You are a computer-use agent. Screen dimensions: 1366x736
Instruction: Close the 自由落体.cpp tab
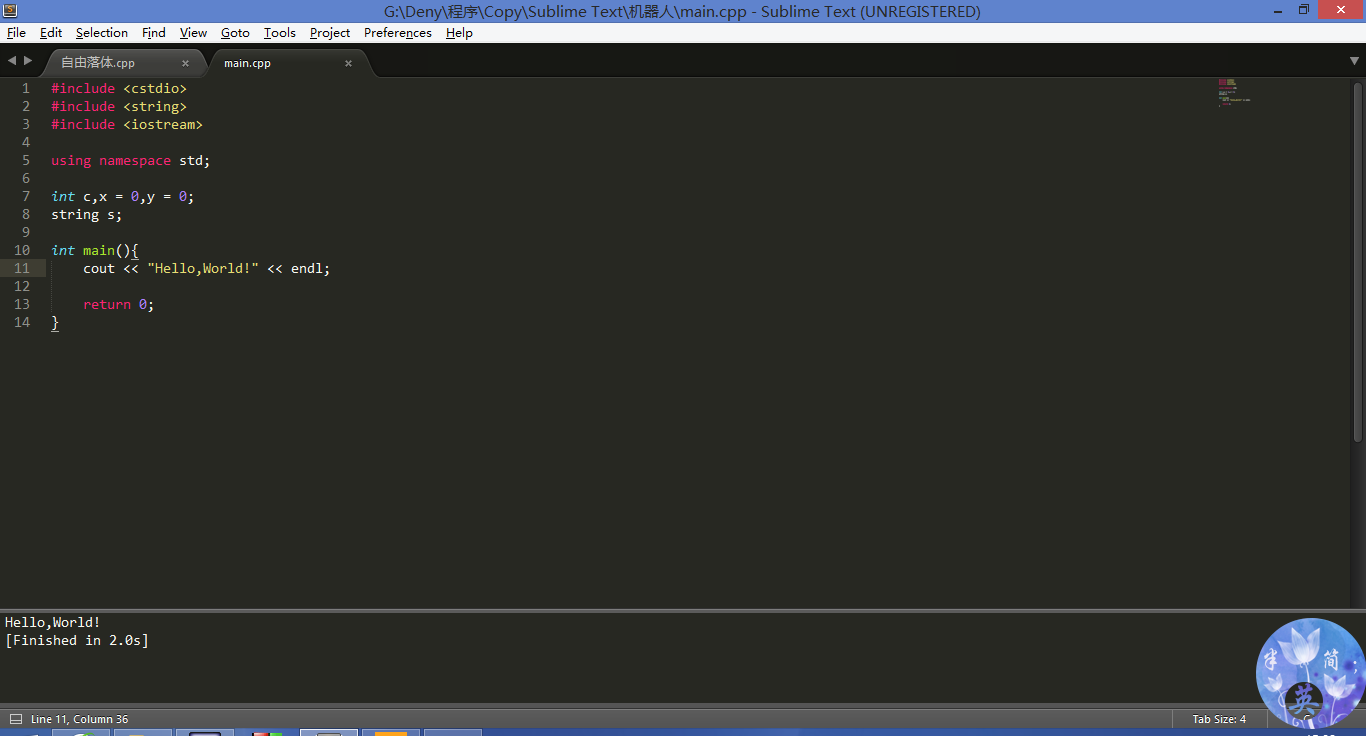tap(185, 62)
